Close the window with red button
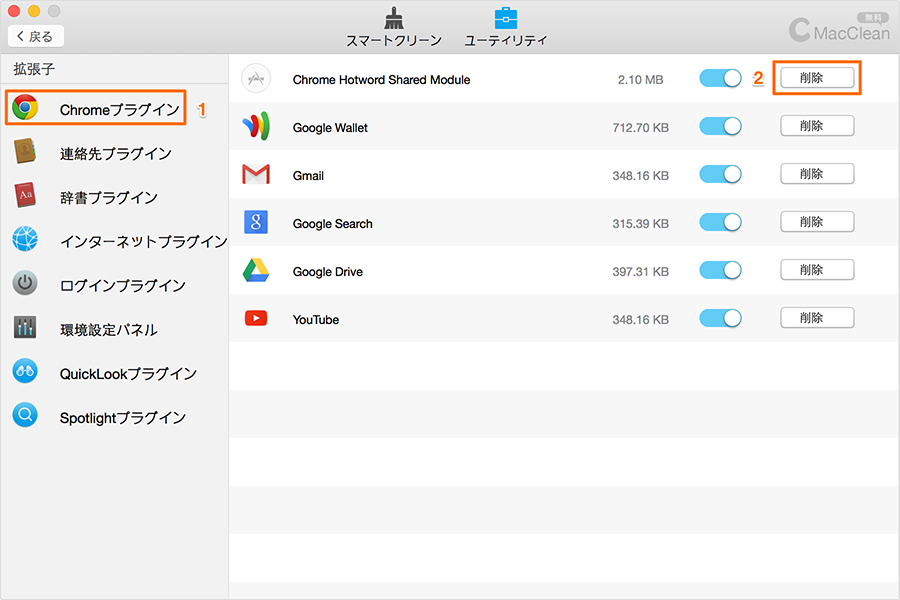 14,10
